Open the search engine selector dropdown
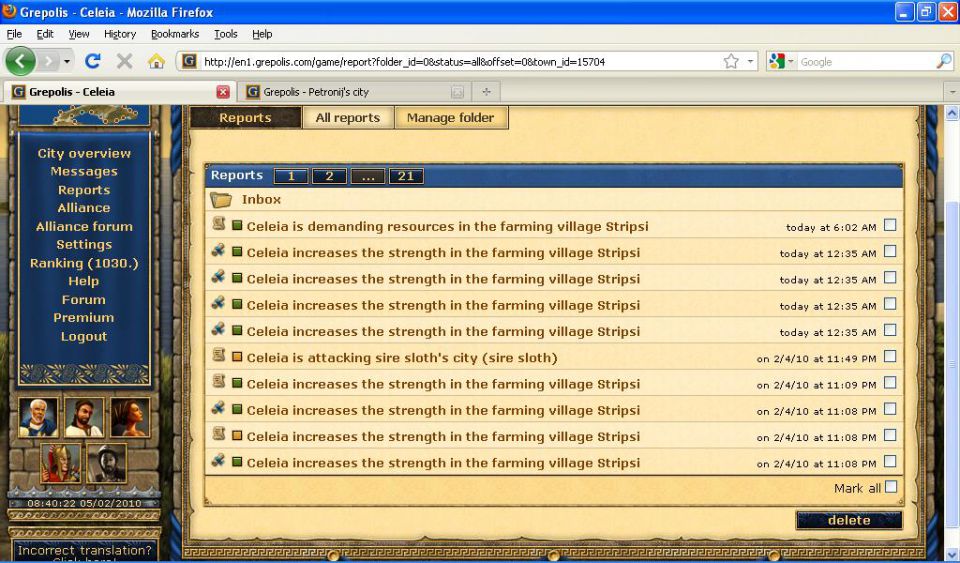The image size is (960, 563). [x=790, y=62]
